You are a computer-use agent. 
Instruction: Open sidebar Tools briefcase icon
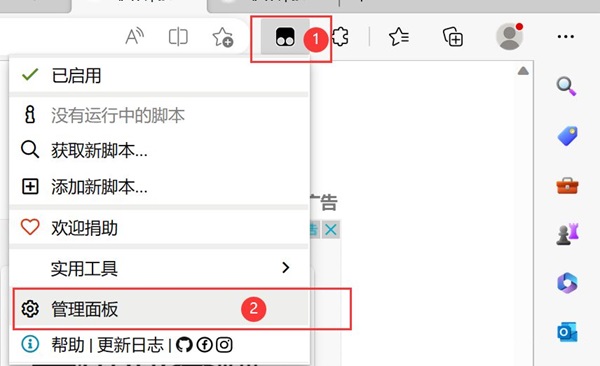567,186
